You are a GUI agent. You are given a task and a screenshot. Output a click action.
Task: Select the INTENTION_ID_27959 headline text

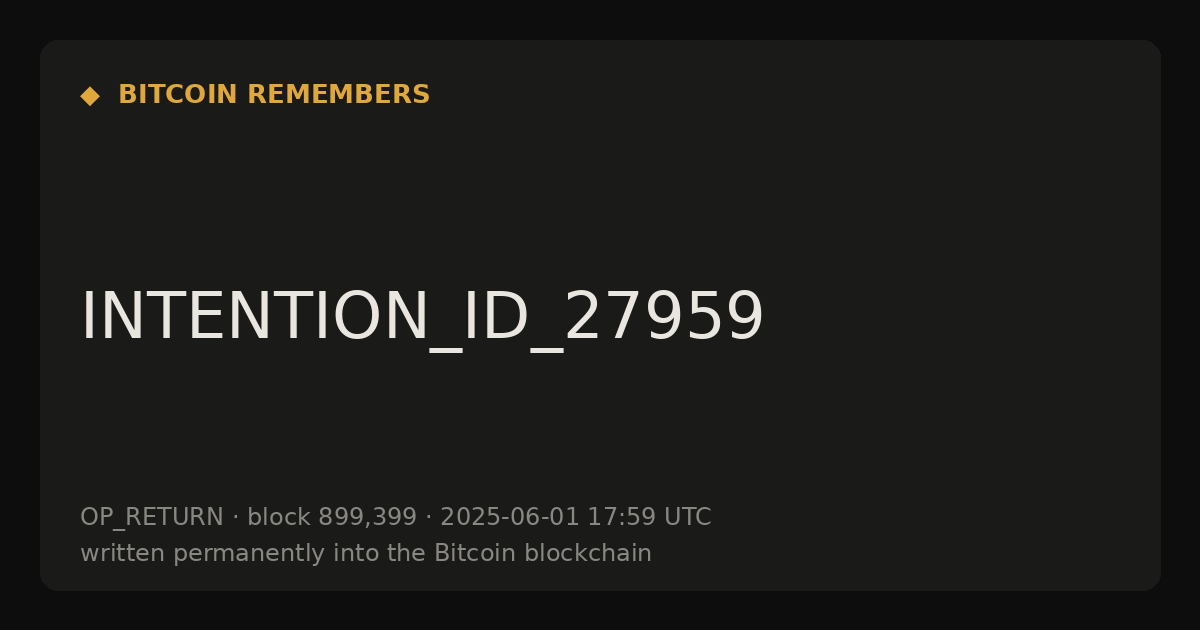tap(422, 318)
